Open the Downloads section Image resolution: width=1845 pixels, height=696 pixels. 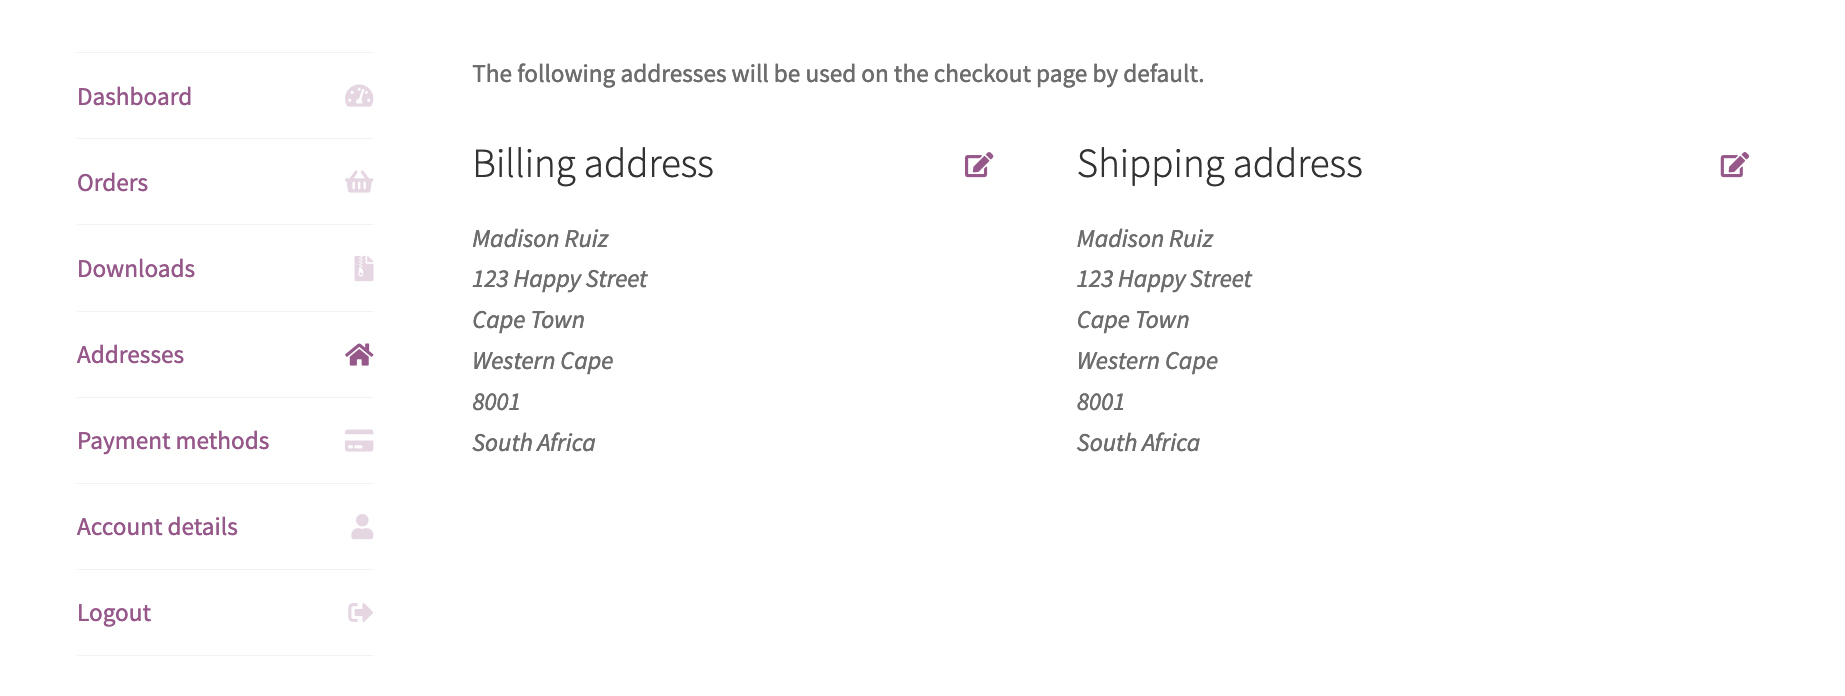pyautogui.click(x=136, y=269)
